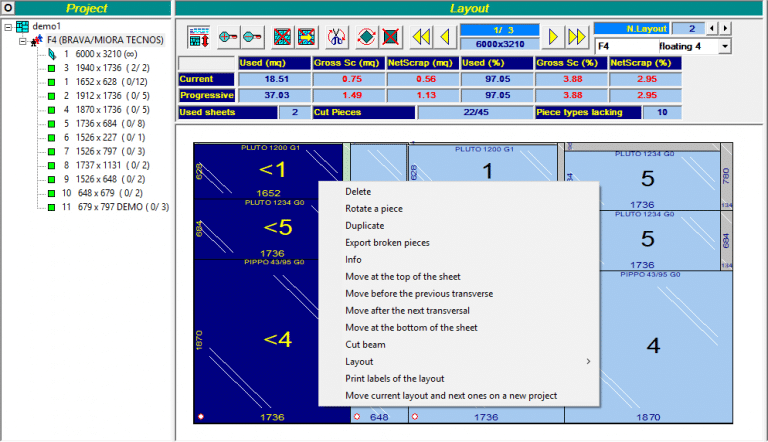Click Cut Pieces value 22/45

(476, 112)
